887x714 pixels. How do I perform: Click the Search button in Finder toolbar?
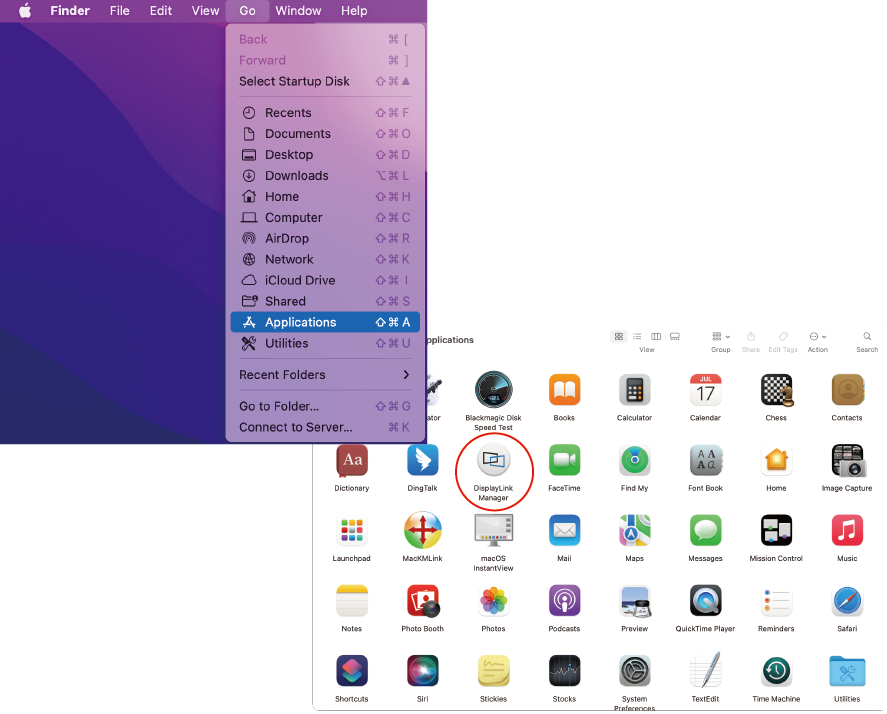tap(867, 337)
